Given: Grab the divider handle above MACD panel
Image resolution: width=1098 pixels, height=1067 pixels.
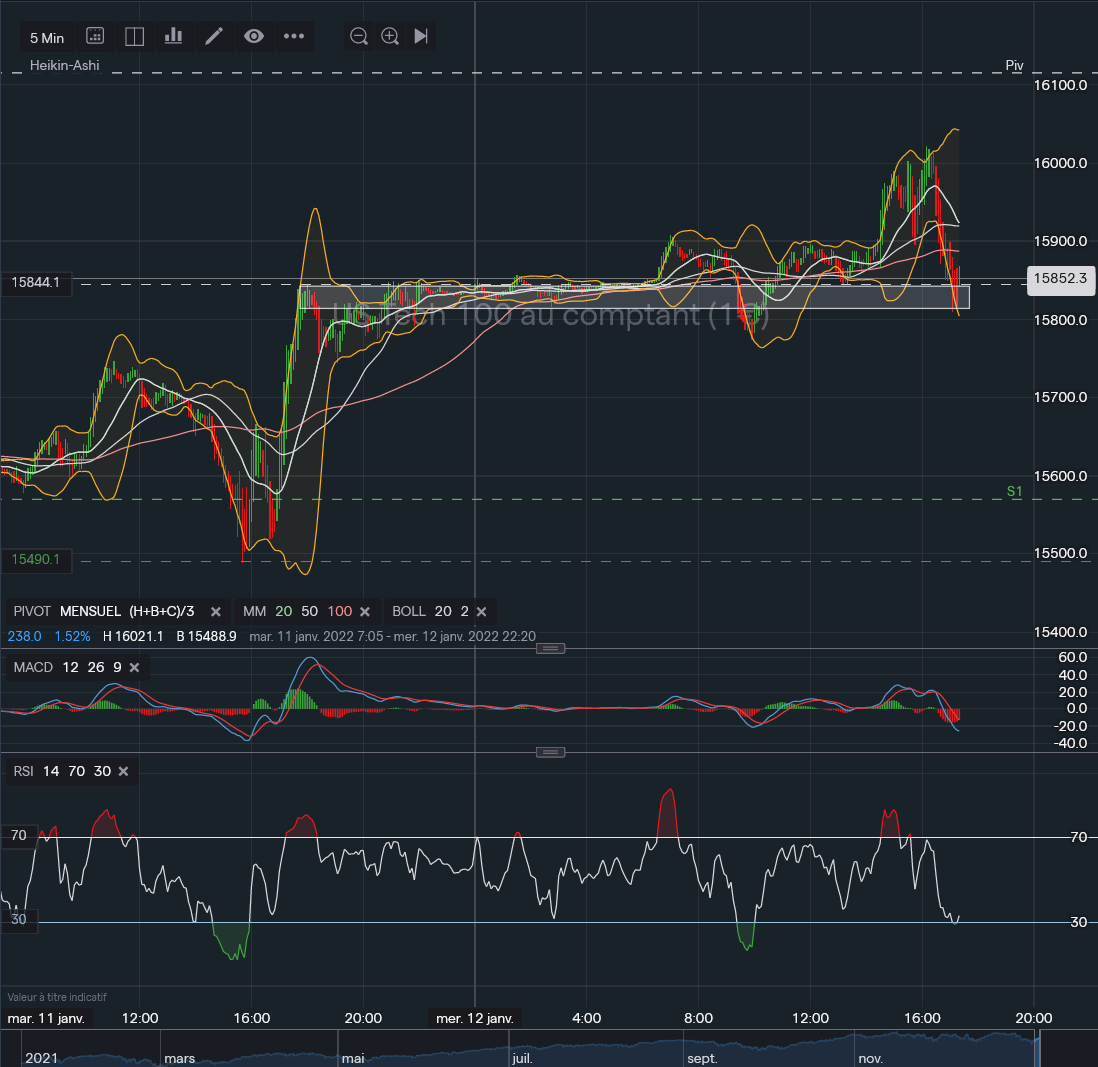Looking at the screenshot, I should [x=550, y=648].
